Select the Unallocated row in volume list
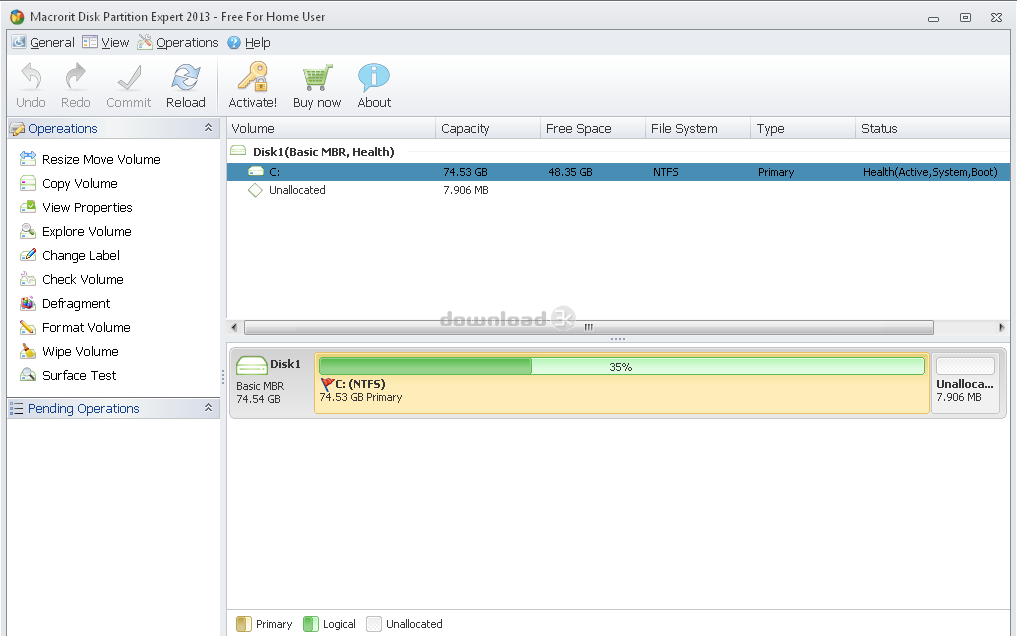The height and width of the screenshot is (636, 1017). pyautogui.click(x=618, y=190)
